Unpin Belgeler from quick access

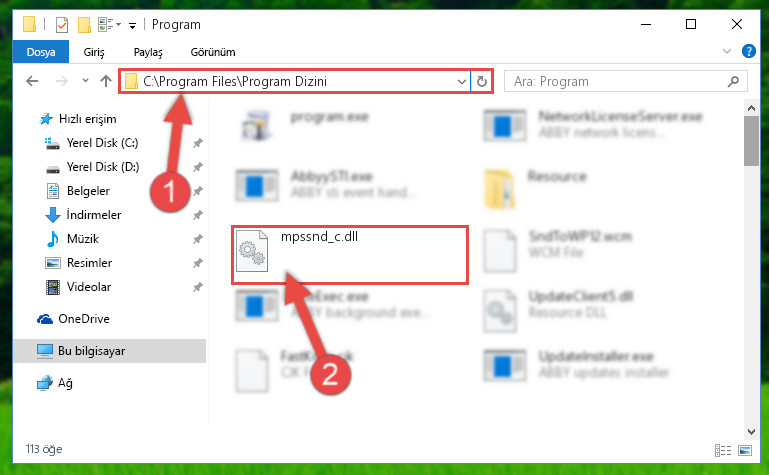[x=197, y=191]
